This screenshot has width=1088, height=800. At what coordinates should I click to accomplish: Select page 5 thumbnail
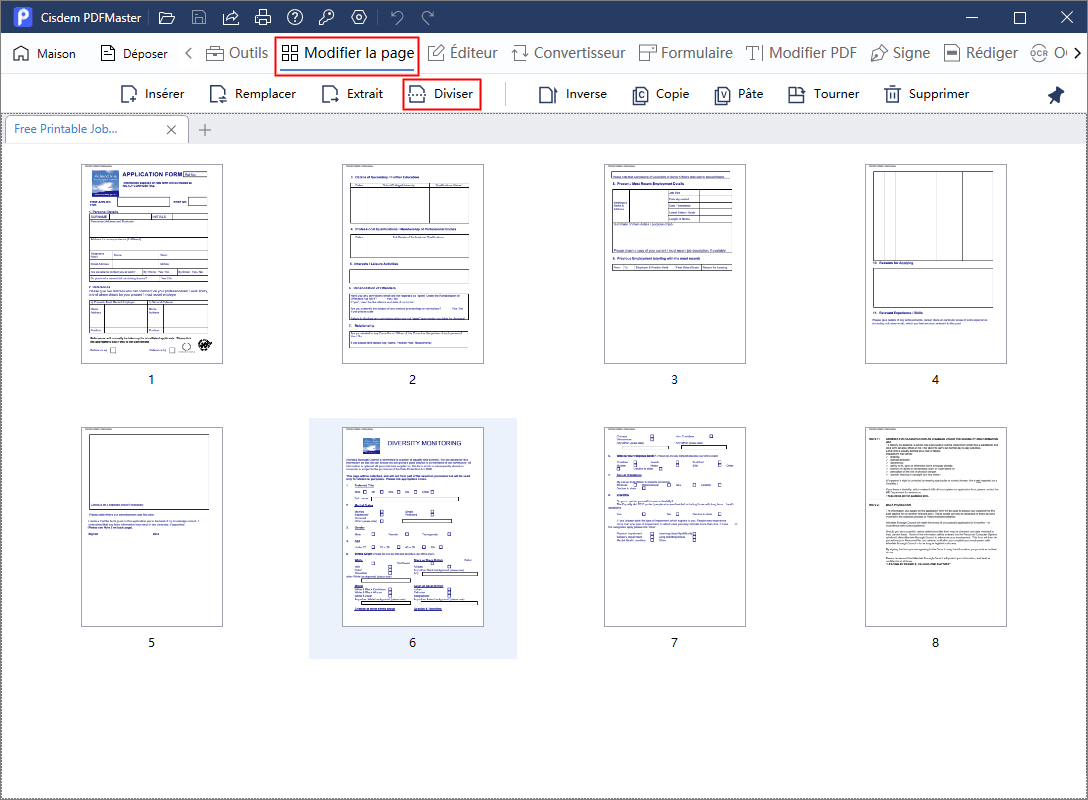pos(152,527)
